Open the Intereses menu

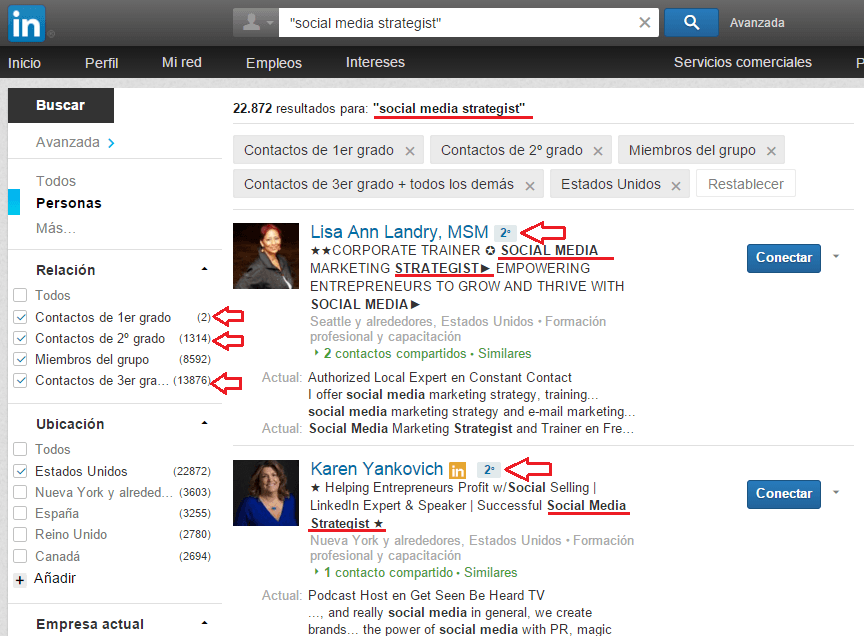[375, 62]
